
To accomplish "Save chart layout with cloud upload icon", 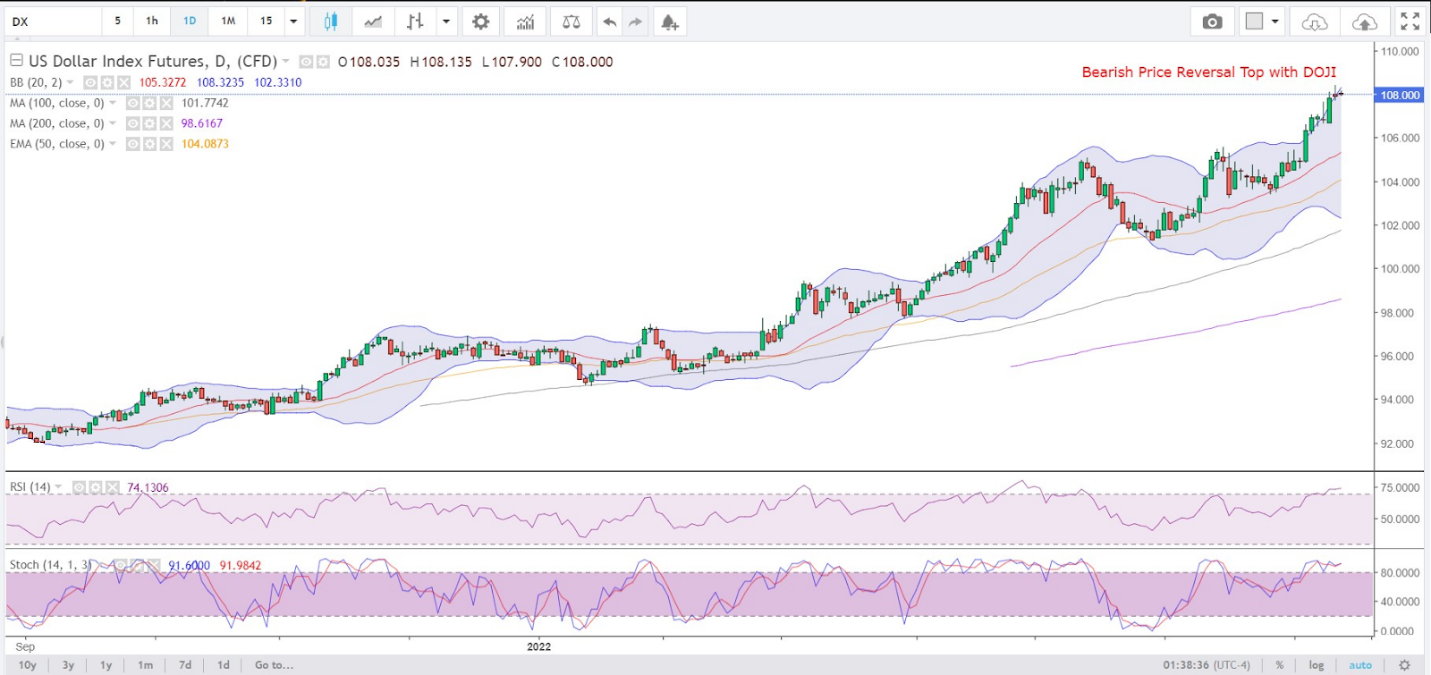I will tap(1363, 21).
